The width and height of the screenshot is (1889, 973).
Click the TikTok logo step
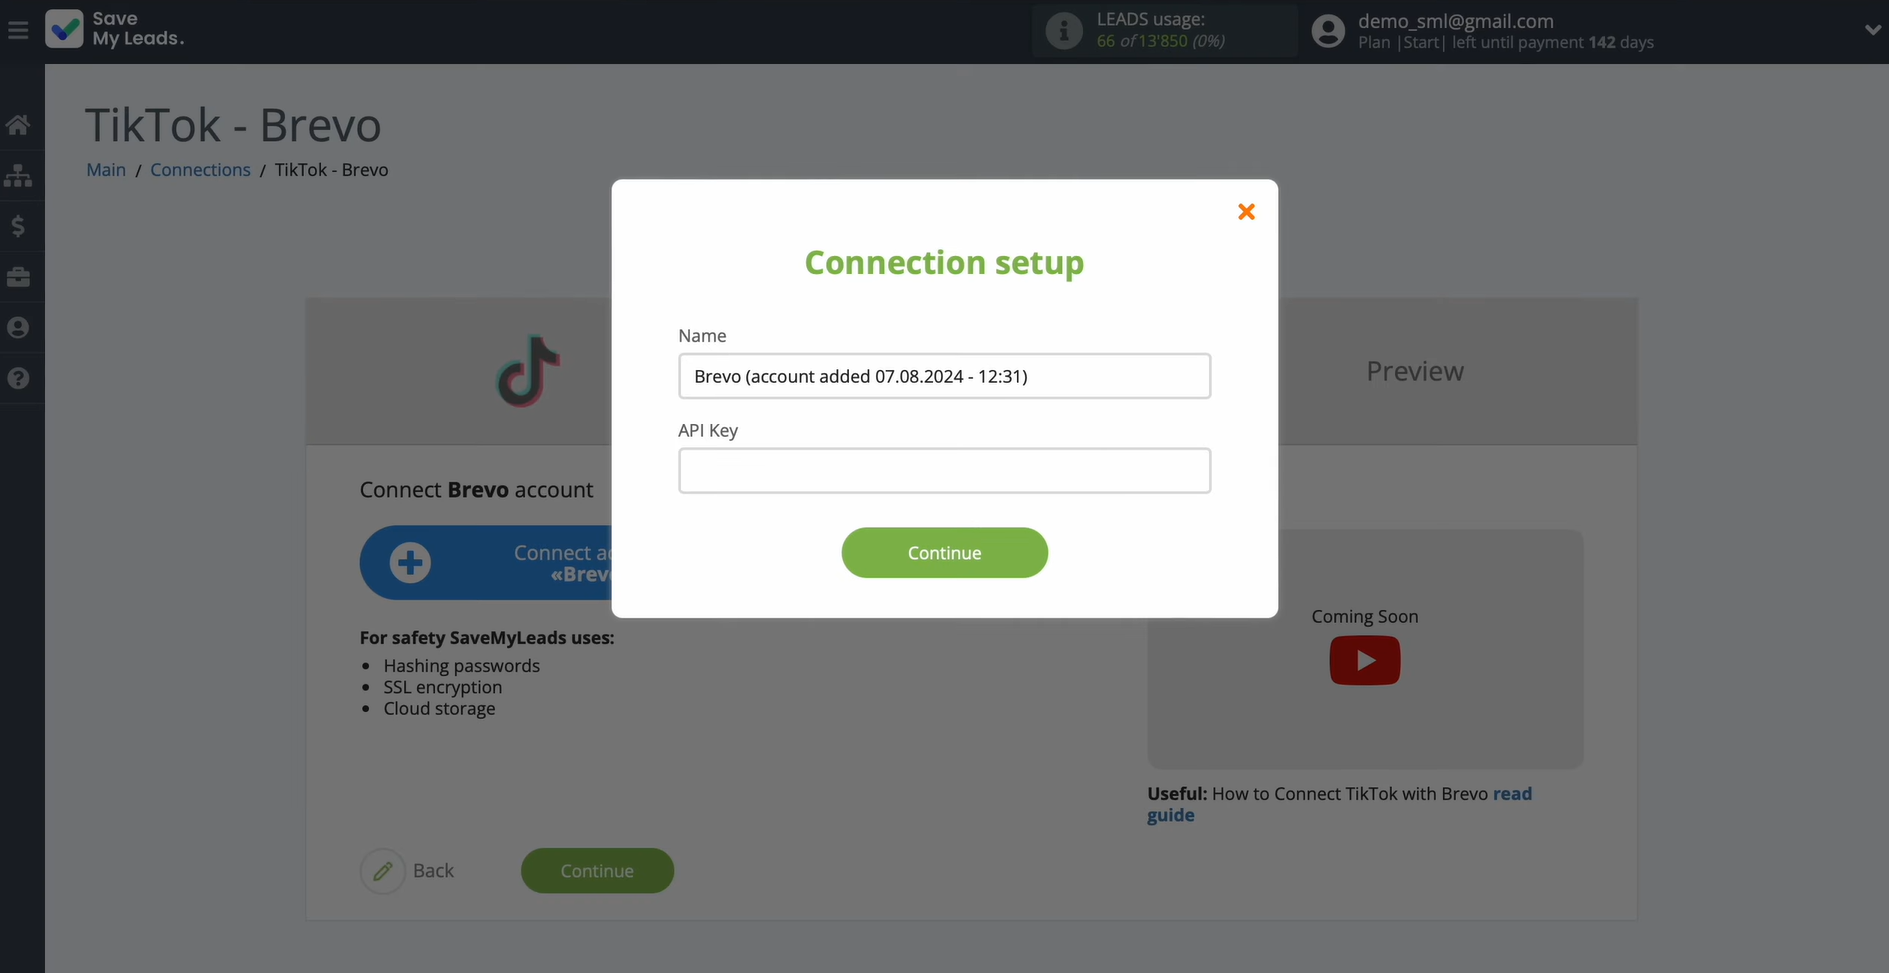(528, 371)
